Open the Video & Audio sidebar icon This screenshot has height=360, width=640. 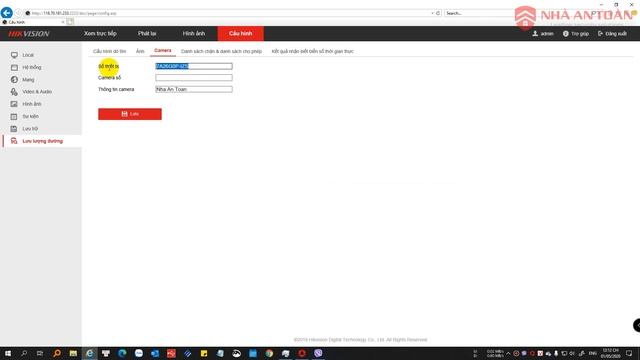(14, 92)
